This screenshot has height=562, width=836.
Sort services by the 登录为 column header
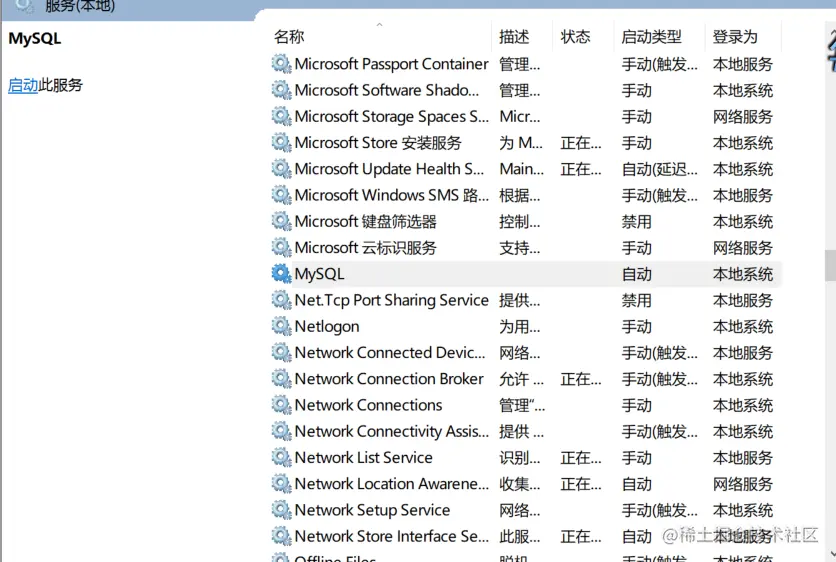735,37
